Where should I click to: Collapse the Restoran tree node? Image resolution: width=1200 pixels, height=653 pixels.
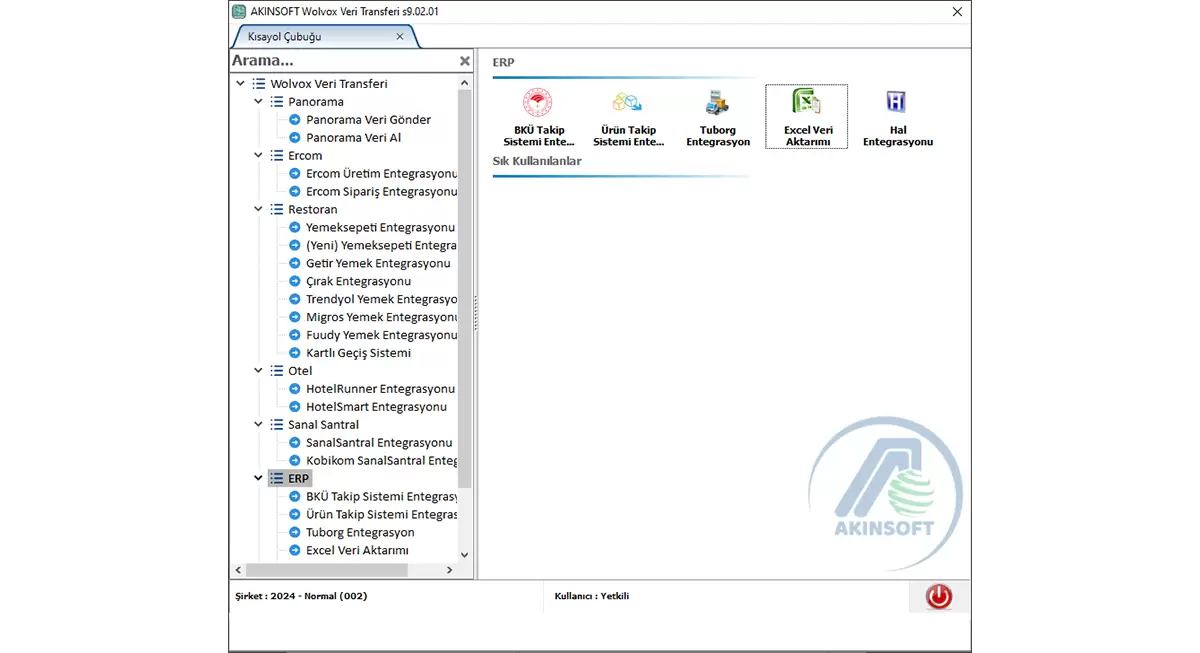tap(258, 210)
